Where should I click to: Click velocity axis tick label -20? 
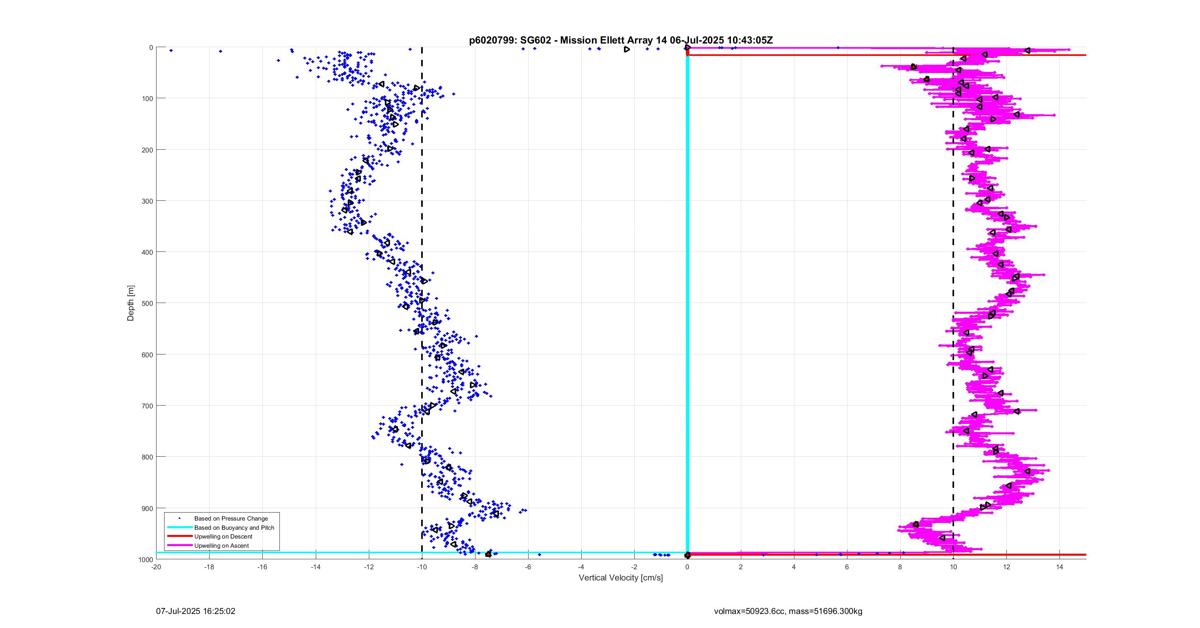point(156,567)
